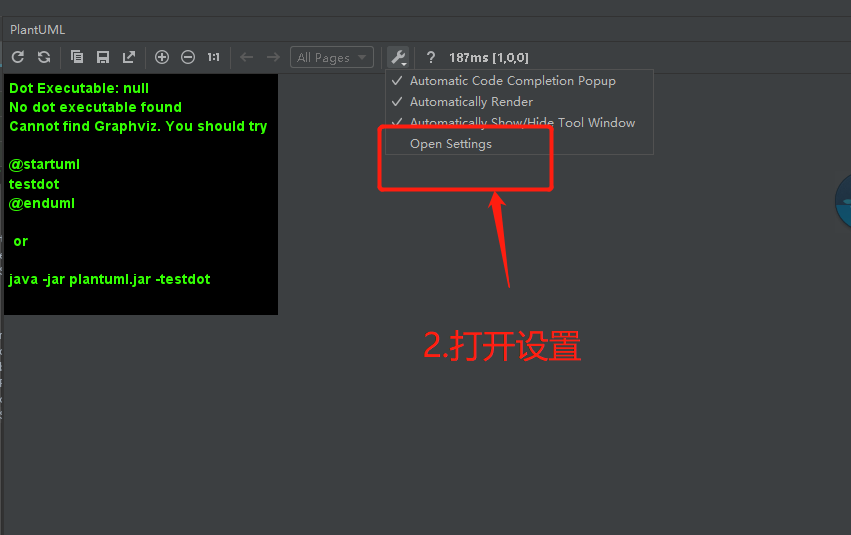Click 'java -jar plantuml.jar -testdot' line
Screen dimensions: 851x535
click(109, 279)
